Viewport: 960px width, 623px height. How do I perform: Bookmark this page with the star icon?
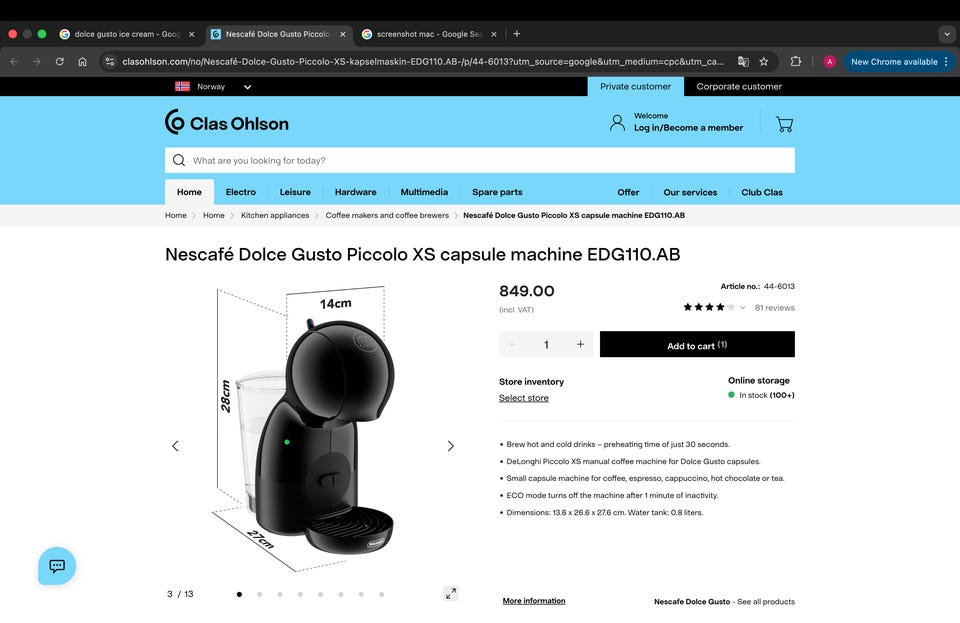coord(763,61)
